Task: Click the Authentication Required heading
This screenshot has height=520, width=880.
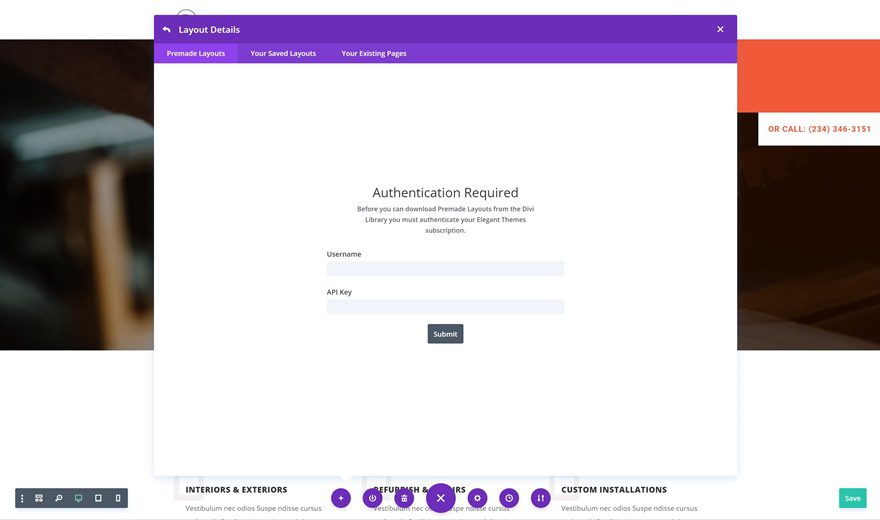Action: tap(445, 192)
